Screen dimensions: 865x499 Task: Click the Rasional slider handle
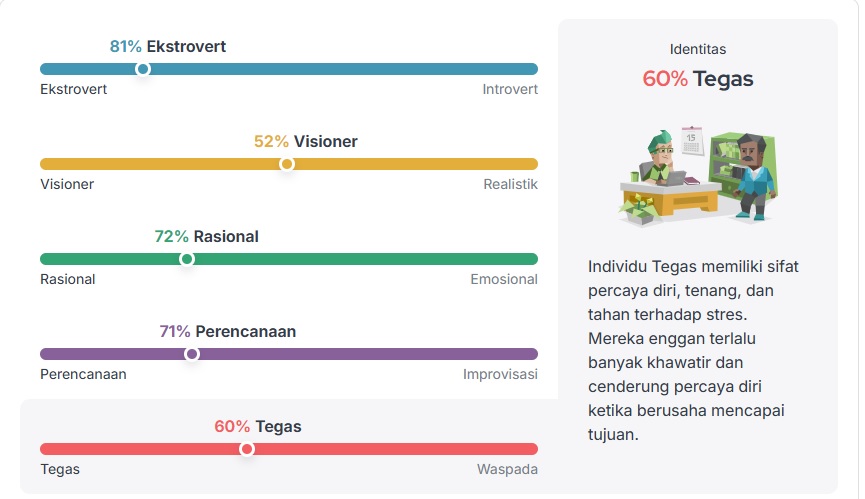pyautogui.click(x=187, y=259)
